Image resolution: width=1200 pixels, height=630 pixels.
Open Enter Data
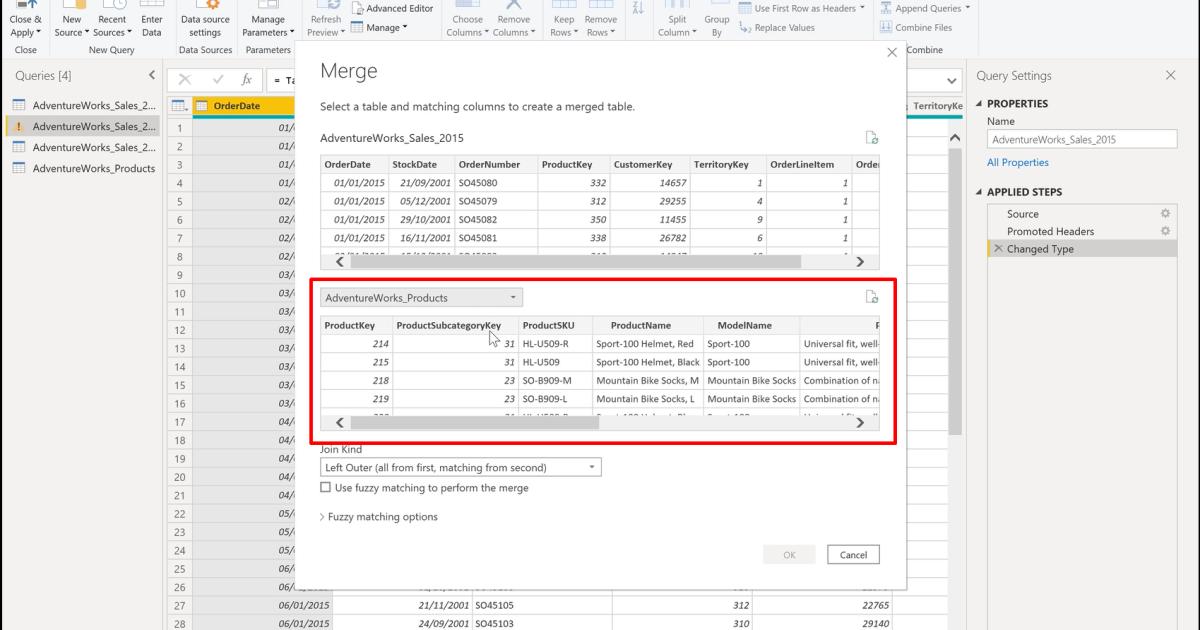151,18
